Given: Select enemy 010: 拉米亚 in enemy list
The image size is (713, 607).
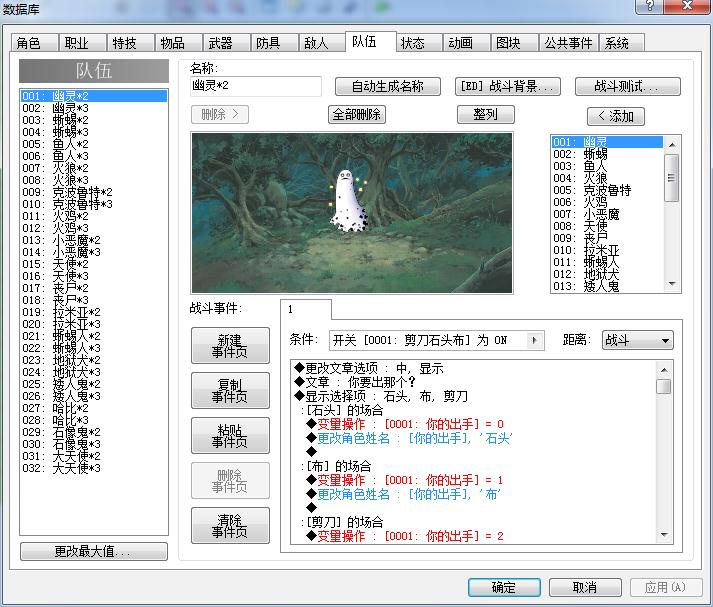Looking at the screenshot, I should tap(607, 250).
